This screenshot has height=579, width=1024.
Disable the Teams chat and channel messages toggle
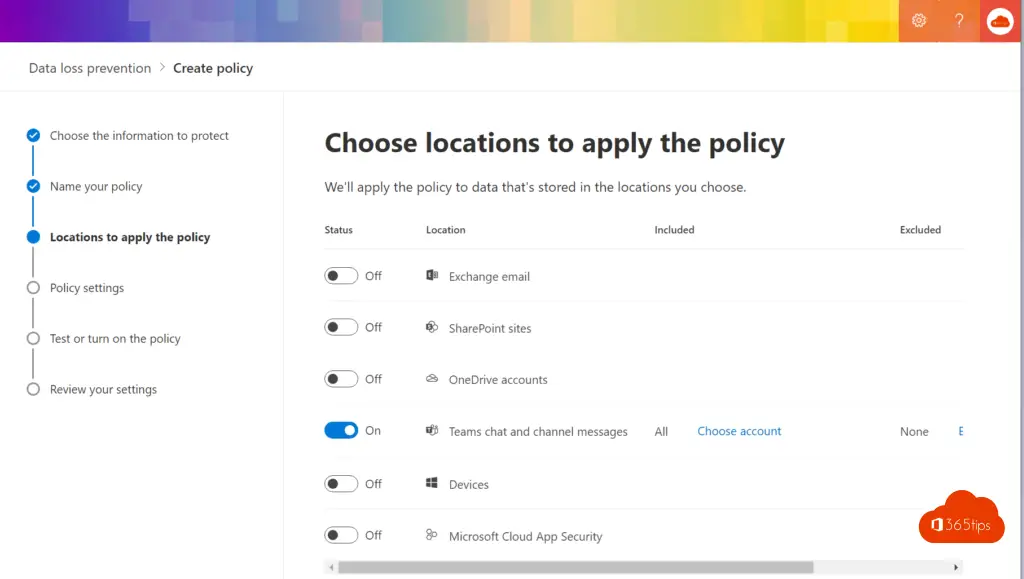coord(341,430)
